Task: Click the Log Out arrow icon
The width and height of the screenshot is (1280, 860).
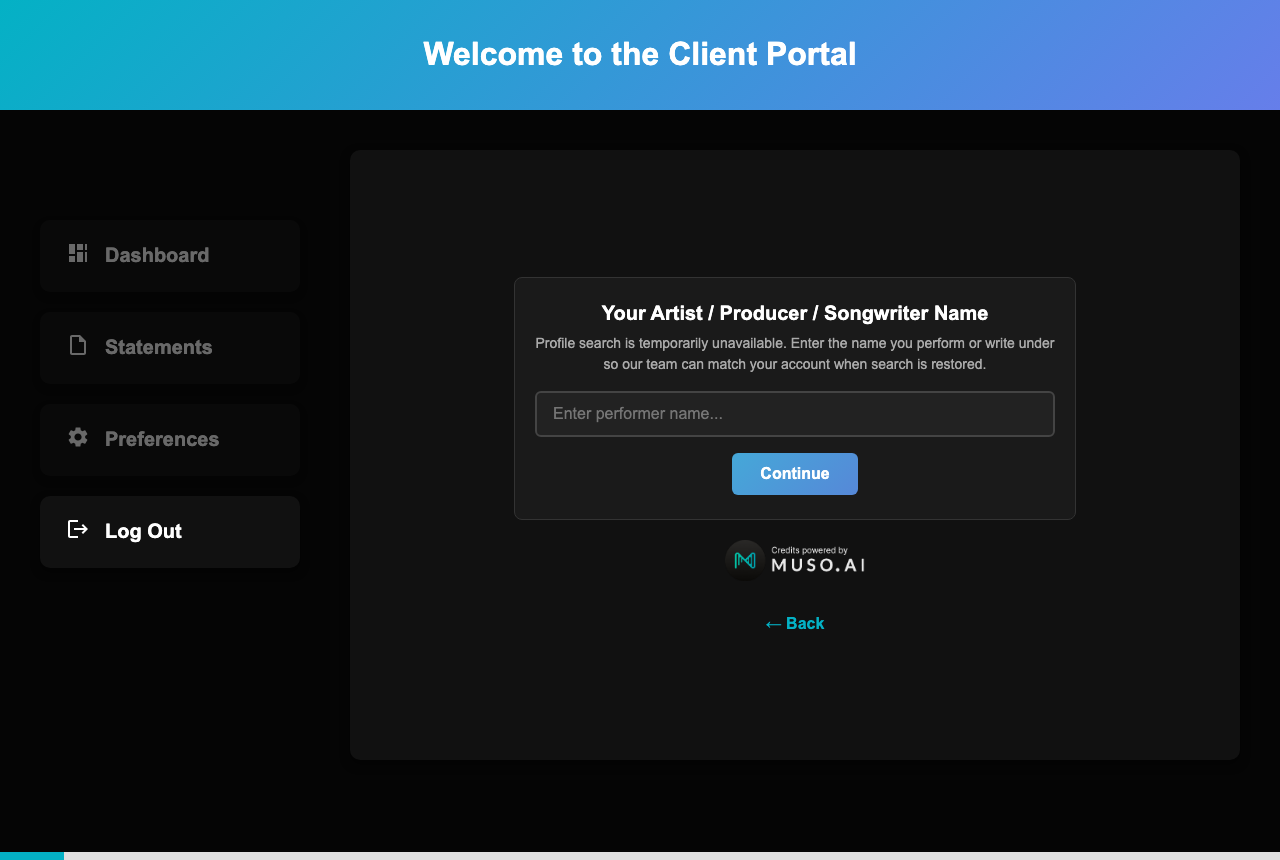Action: (x=78, y=529)
